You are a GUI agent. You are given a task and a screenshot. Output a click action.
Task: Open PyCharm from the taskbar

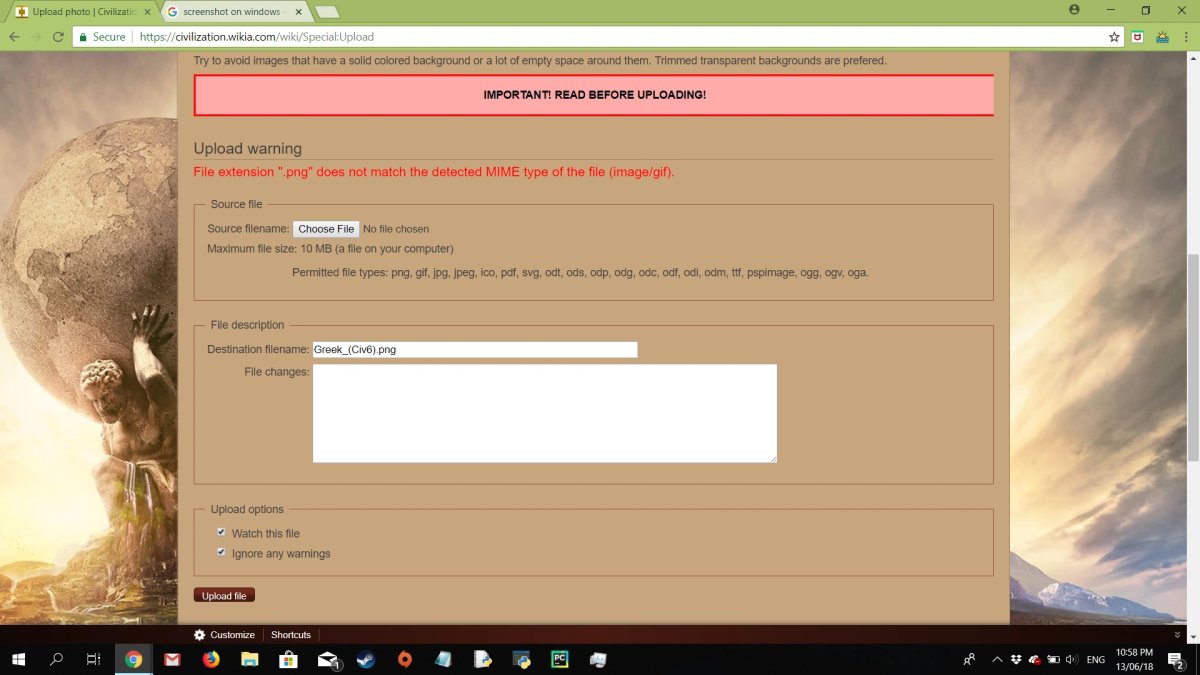point(560,659)
